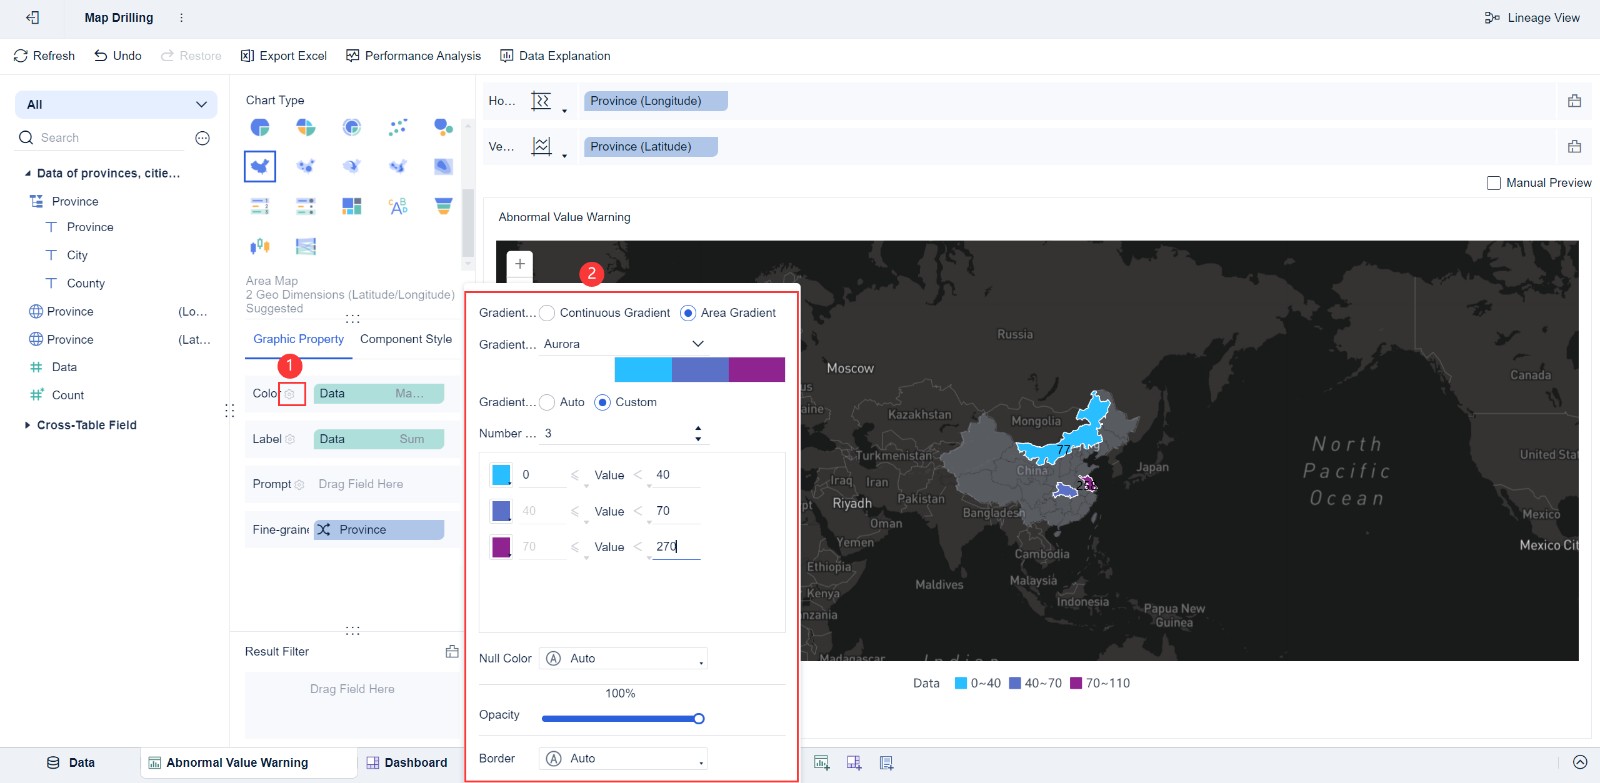Image resolution: width=1600 pixels, height=783 pixels.
Task: Click the cyan color swatch for 0–40 range
Action: tap(501, 475)
